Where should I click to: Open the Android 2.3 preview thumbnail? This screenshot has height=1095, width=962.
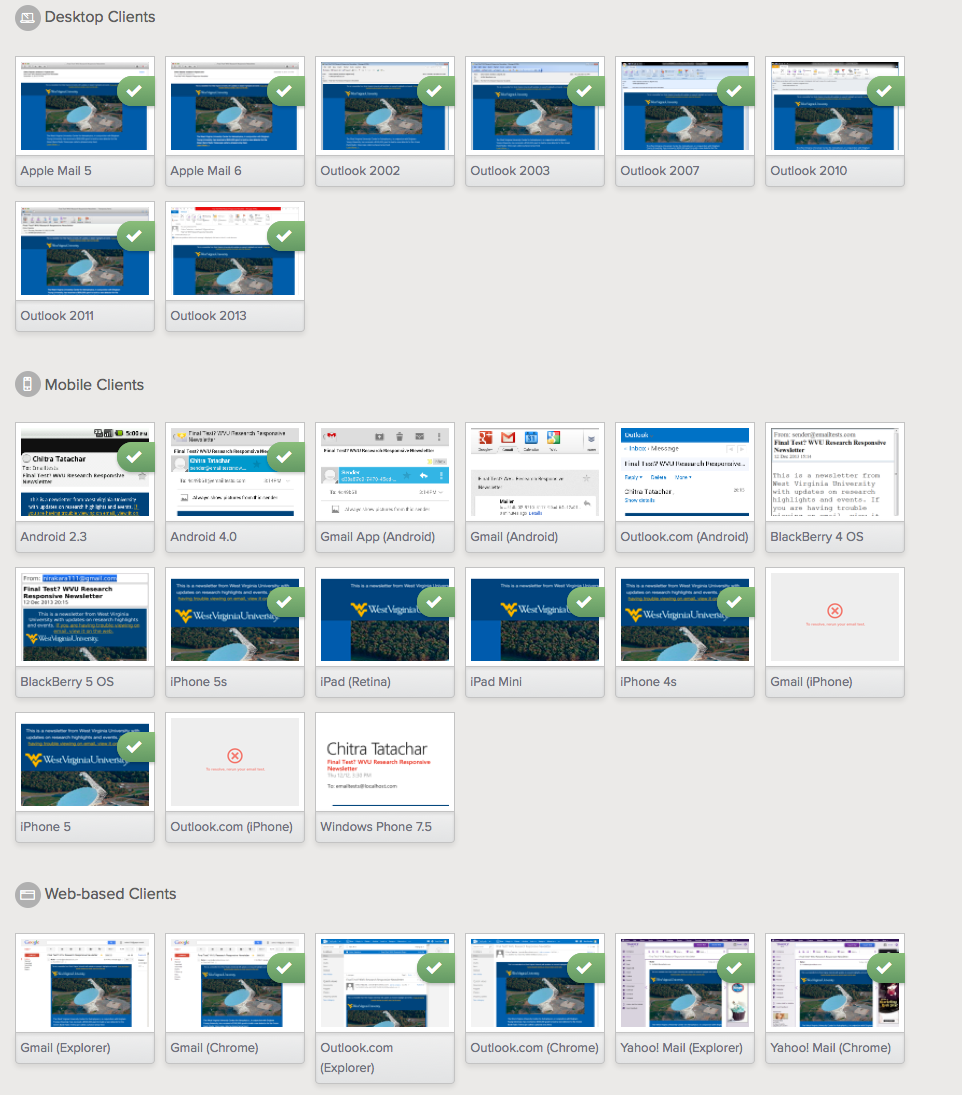(x=84, y=471)
